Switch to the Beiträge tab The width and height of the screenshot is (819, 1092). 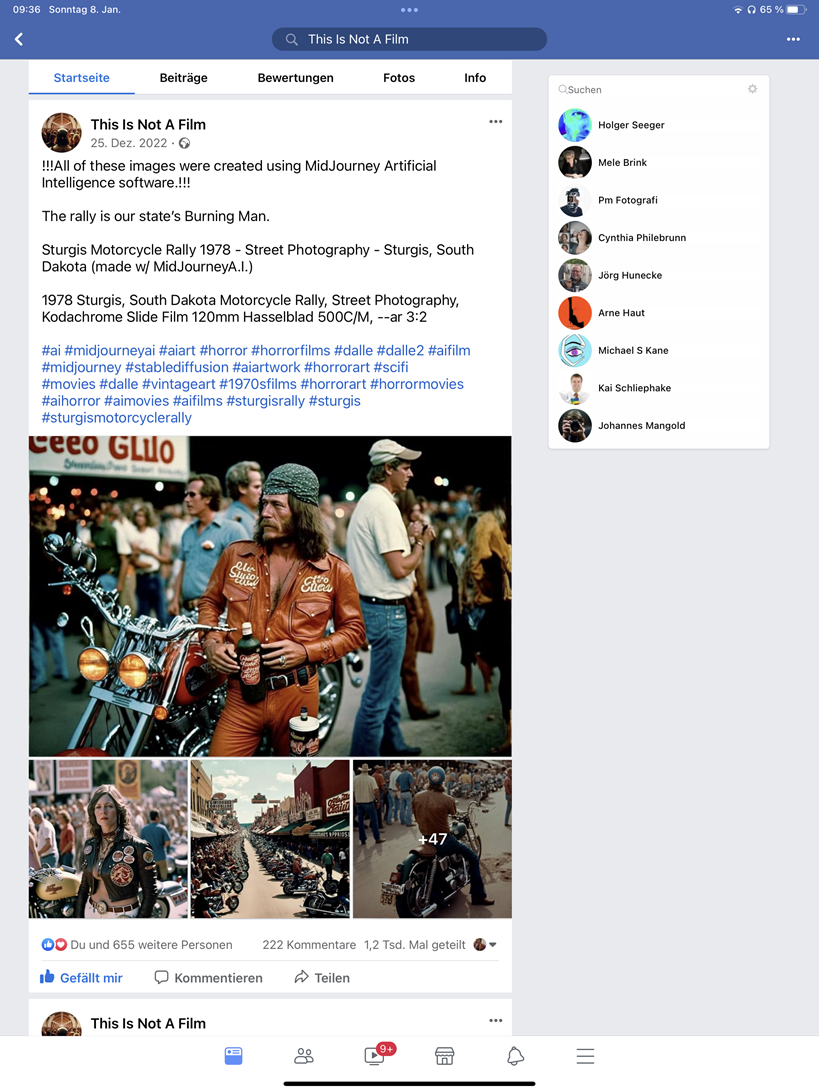click(183, 78)
